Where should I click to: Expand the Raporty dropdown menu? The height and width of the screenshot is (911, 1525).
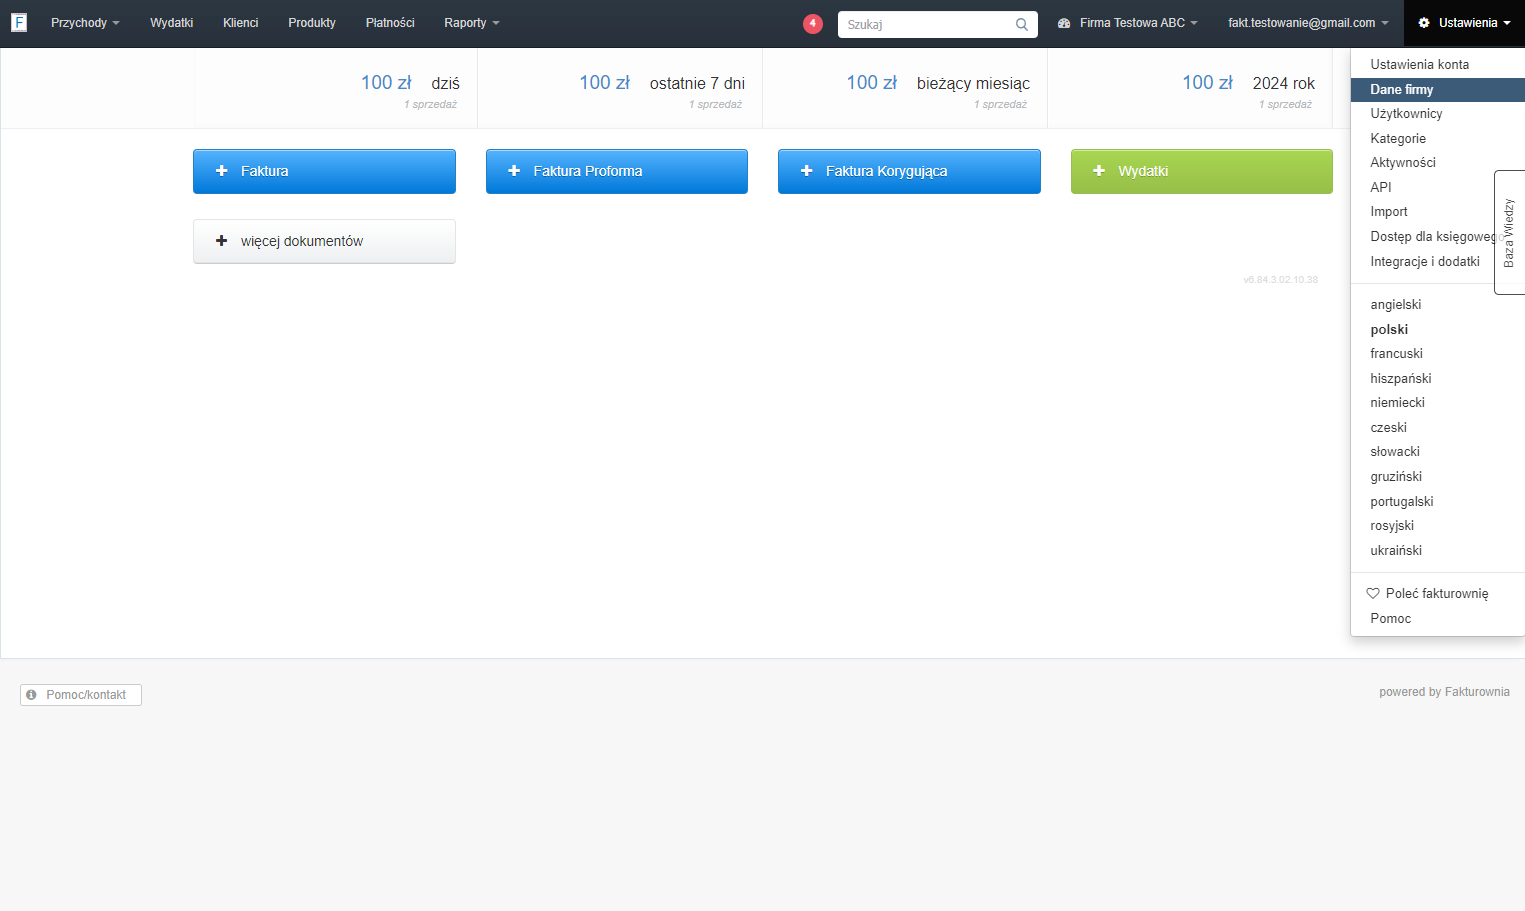[472, 23]
